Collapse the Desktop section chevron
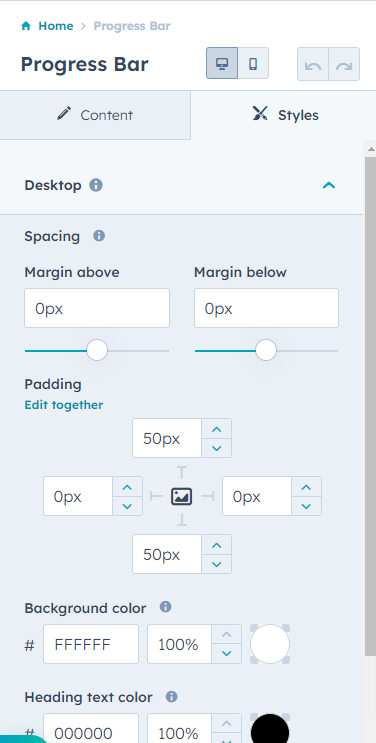376x743 pixels. click(x=329, y=185)
